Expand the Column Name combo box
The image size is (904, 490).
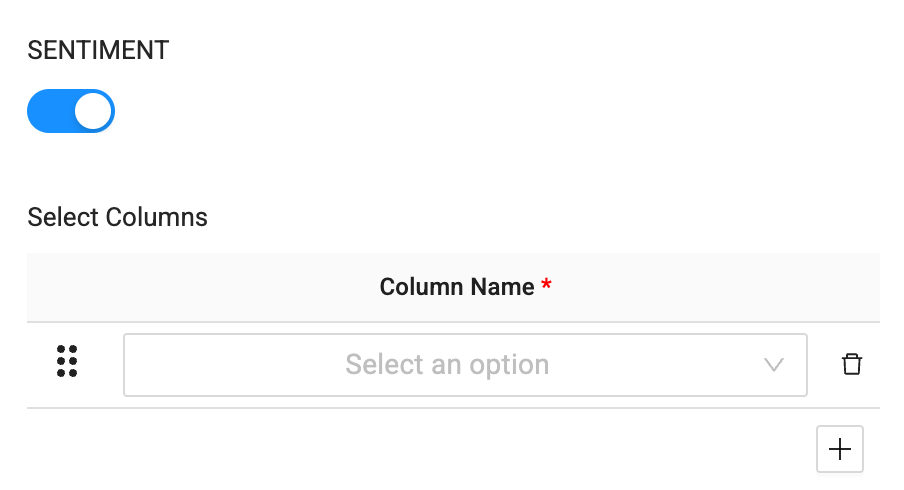click(465, 365)
